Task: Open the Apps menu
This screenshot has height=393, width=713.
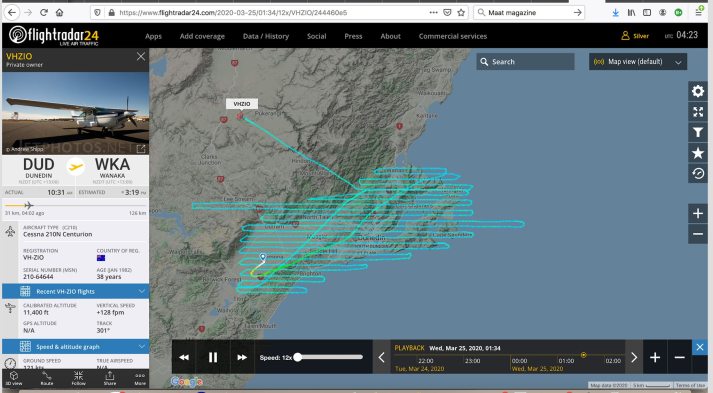Action: coord(153,36)
